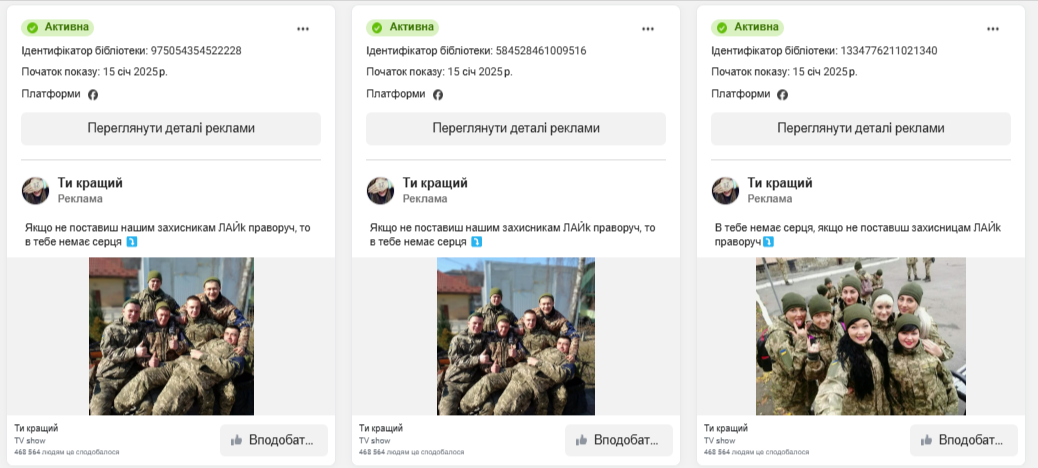
Task: Open women soldiers photo in ad 1334776211021340
Action: click(861, 336)
